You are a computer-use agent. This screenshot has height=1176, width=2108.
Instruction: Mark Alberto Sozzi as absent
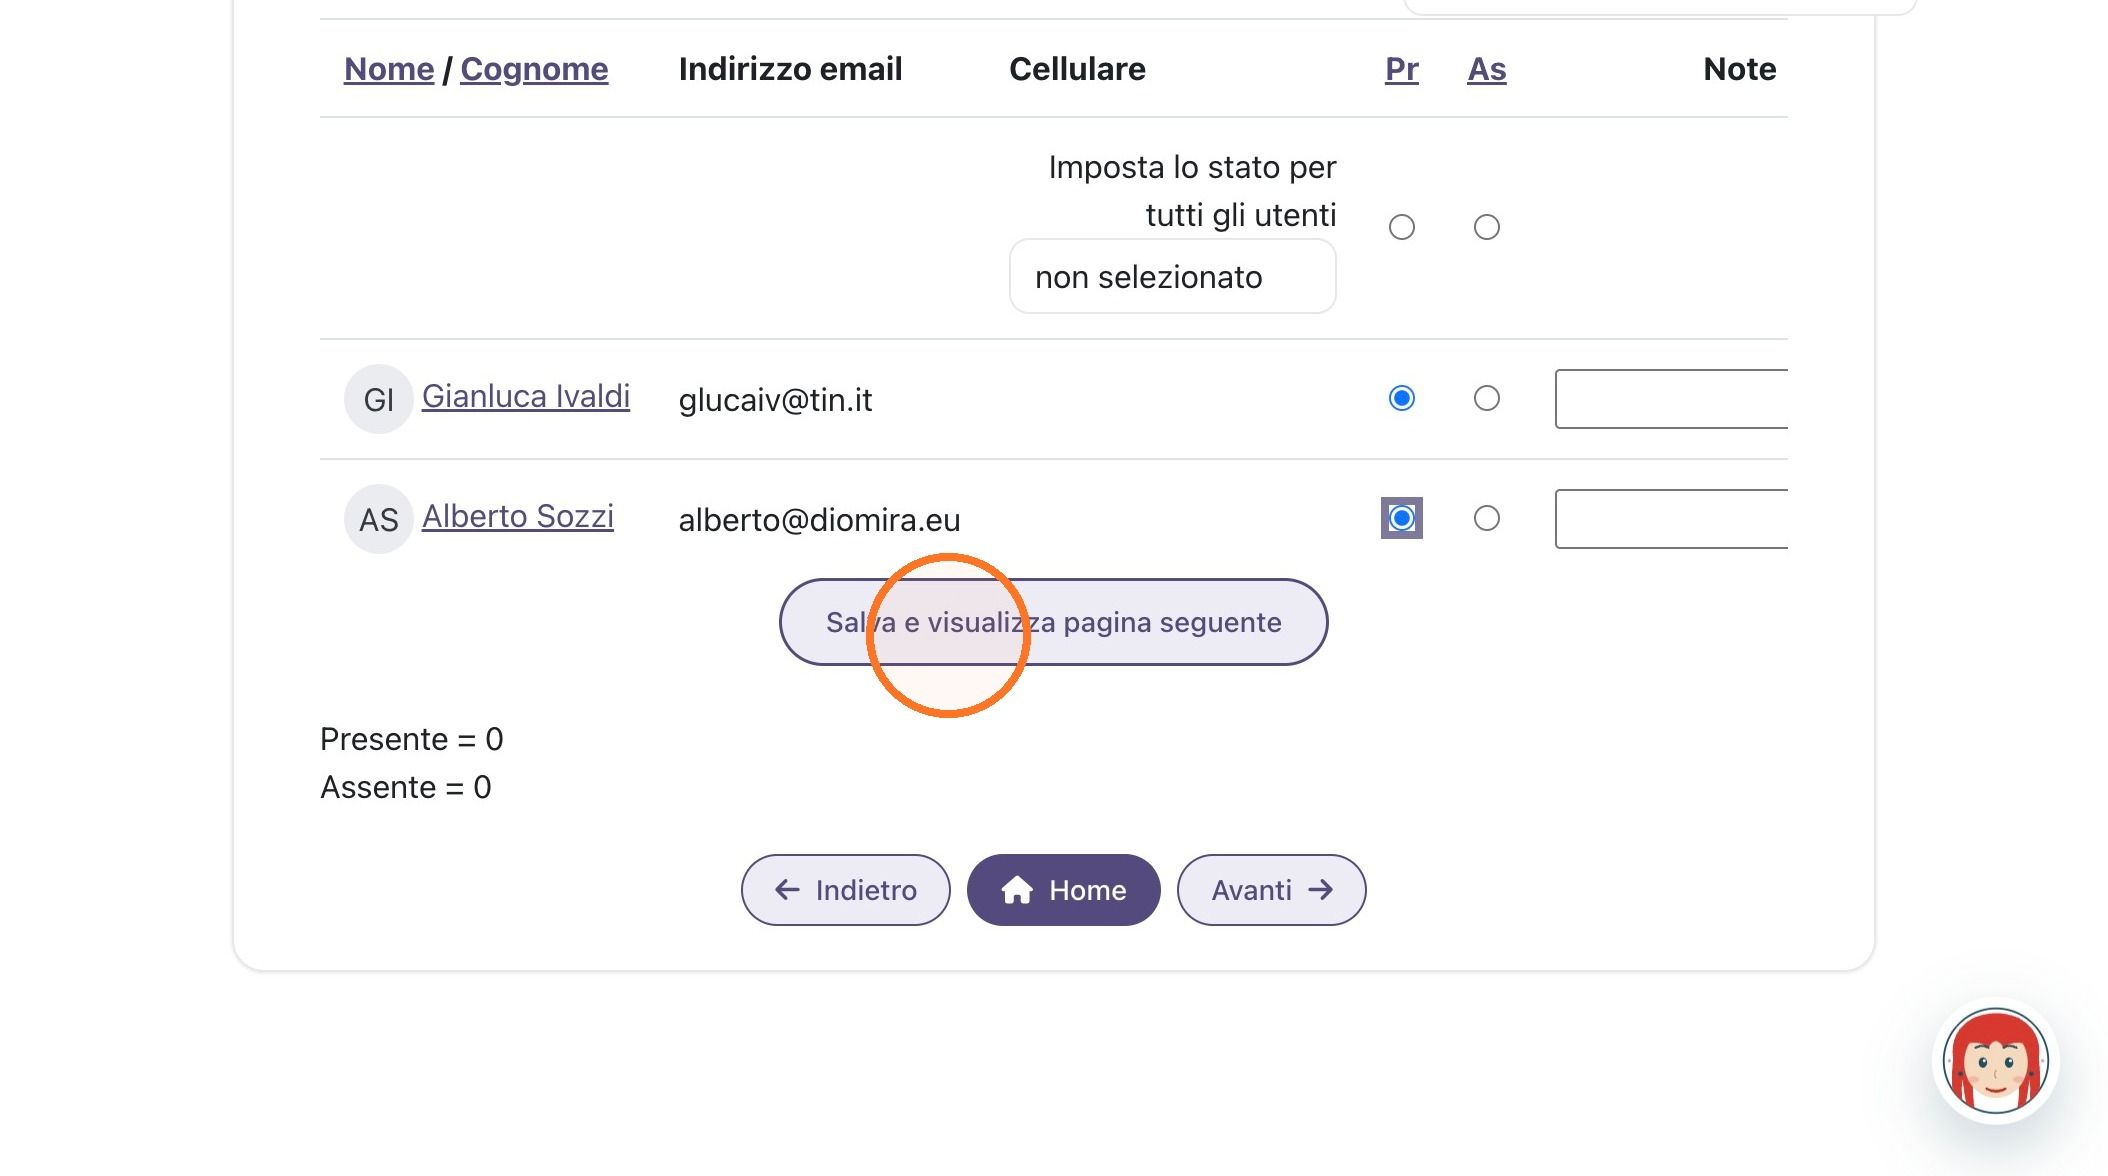tap(1487, 518)
